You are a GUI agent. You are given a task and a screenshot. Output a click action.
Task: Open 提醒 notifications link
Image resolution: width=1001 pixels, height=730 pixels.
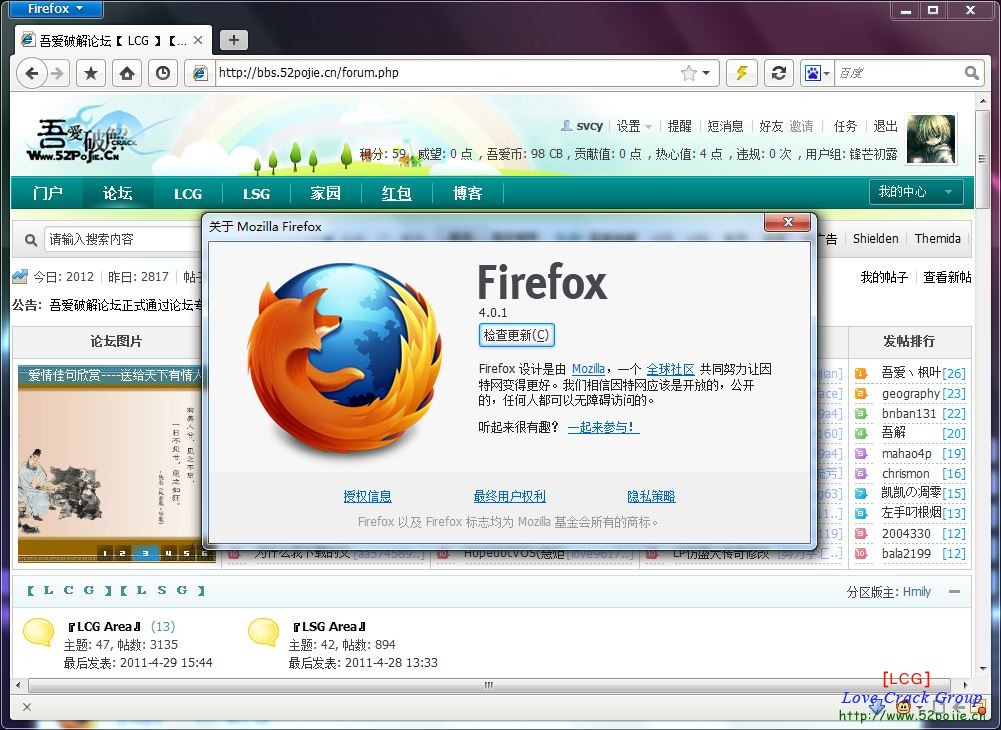tap(680, 126)
